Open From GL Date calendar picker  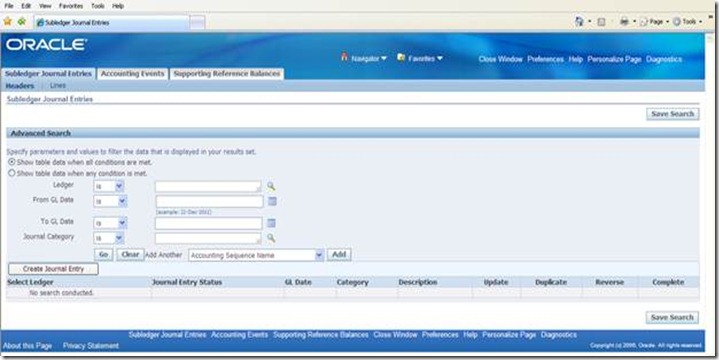(x=272, y=201)
